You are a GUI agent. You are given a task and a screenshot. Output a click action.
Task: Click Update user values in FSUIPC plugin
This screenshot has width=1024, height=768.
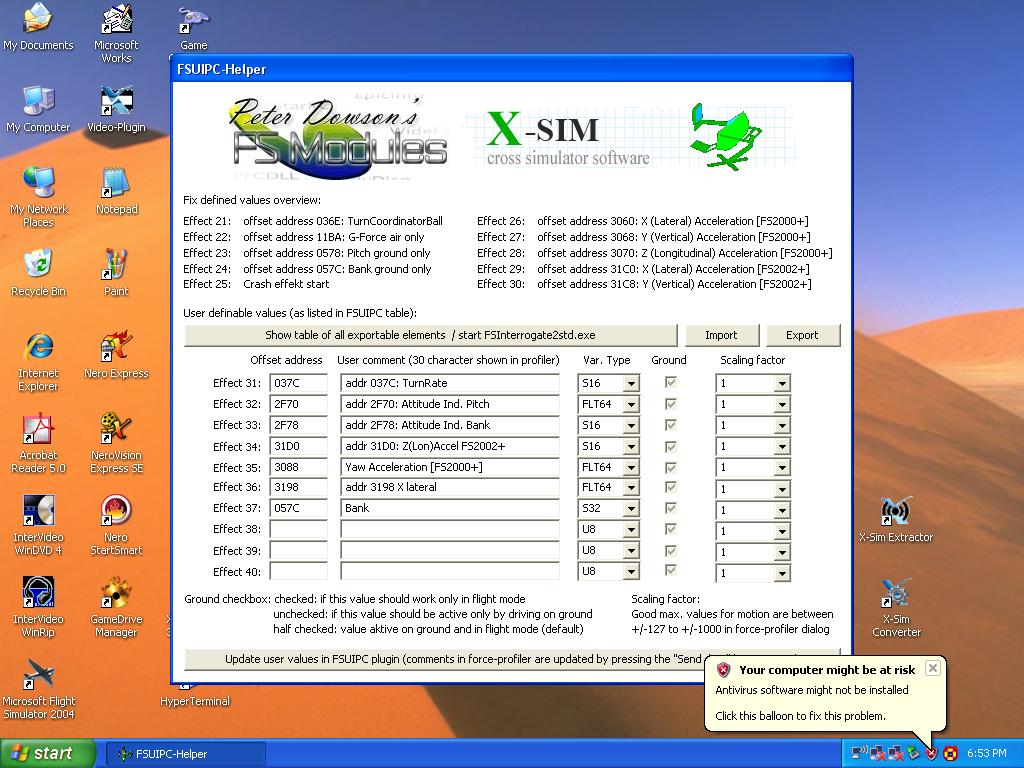click(444, 659)
